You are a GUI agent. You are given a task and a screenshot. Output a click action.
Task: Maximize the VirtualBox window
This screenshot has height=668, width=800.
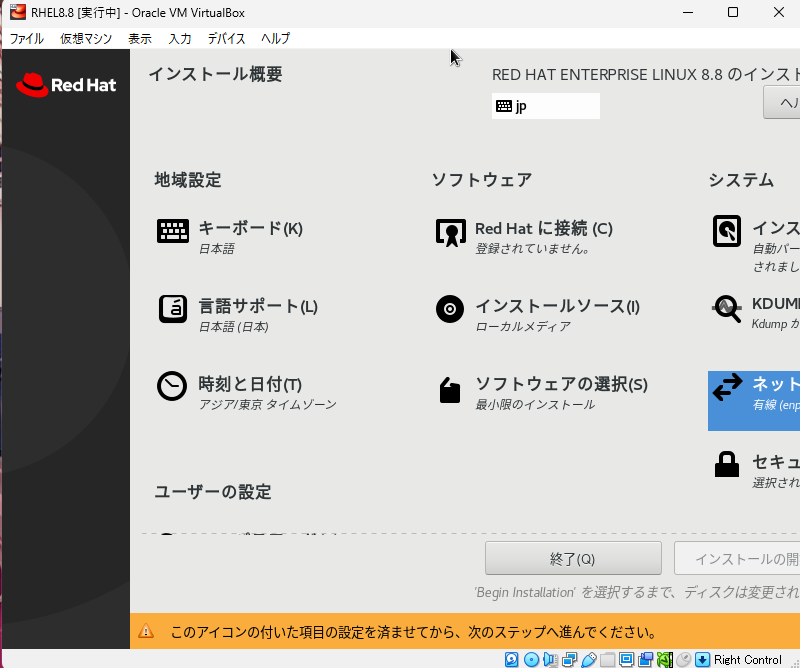[733, 12]
